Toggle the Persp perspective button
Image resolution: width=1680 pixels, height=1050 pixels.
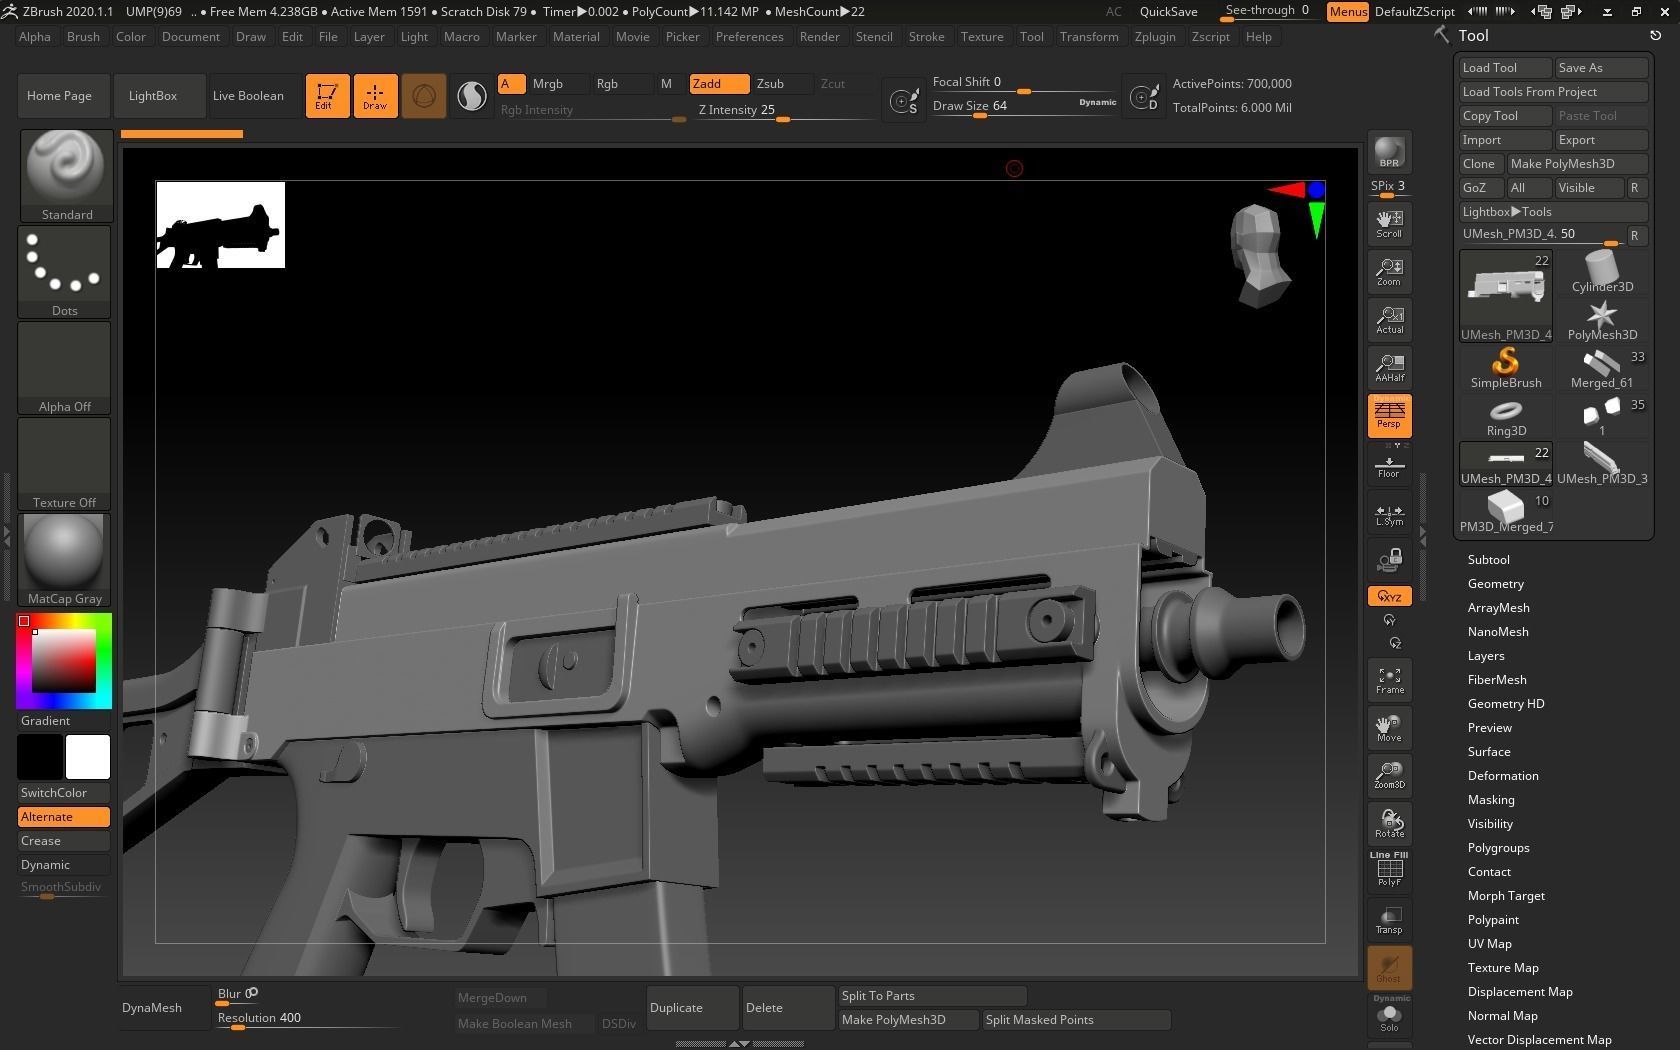point(1389,415)
